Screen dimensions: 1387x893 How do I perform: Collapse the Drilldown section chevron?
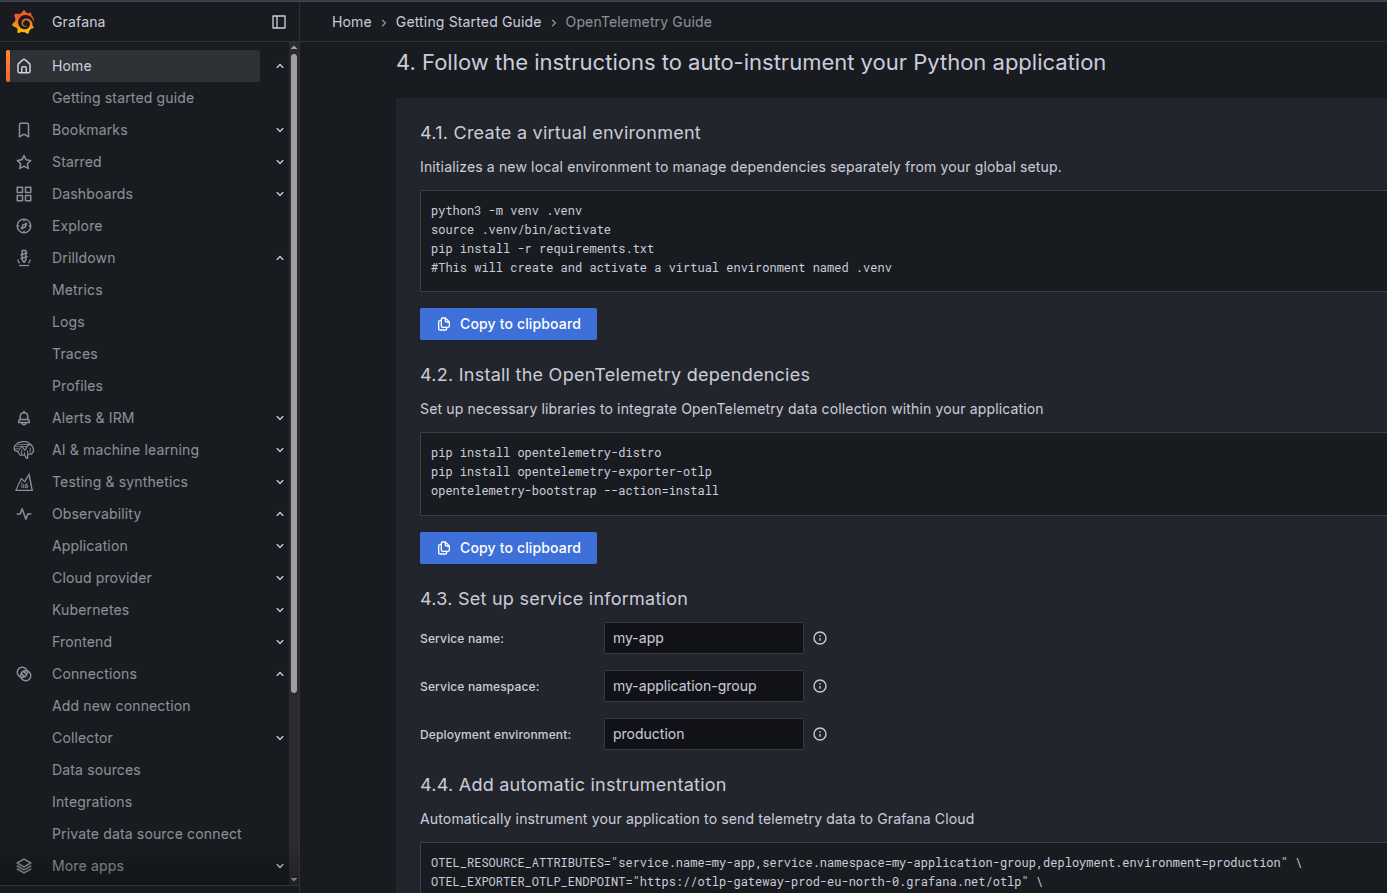pyautogui.click(x=280, y=258)
